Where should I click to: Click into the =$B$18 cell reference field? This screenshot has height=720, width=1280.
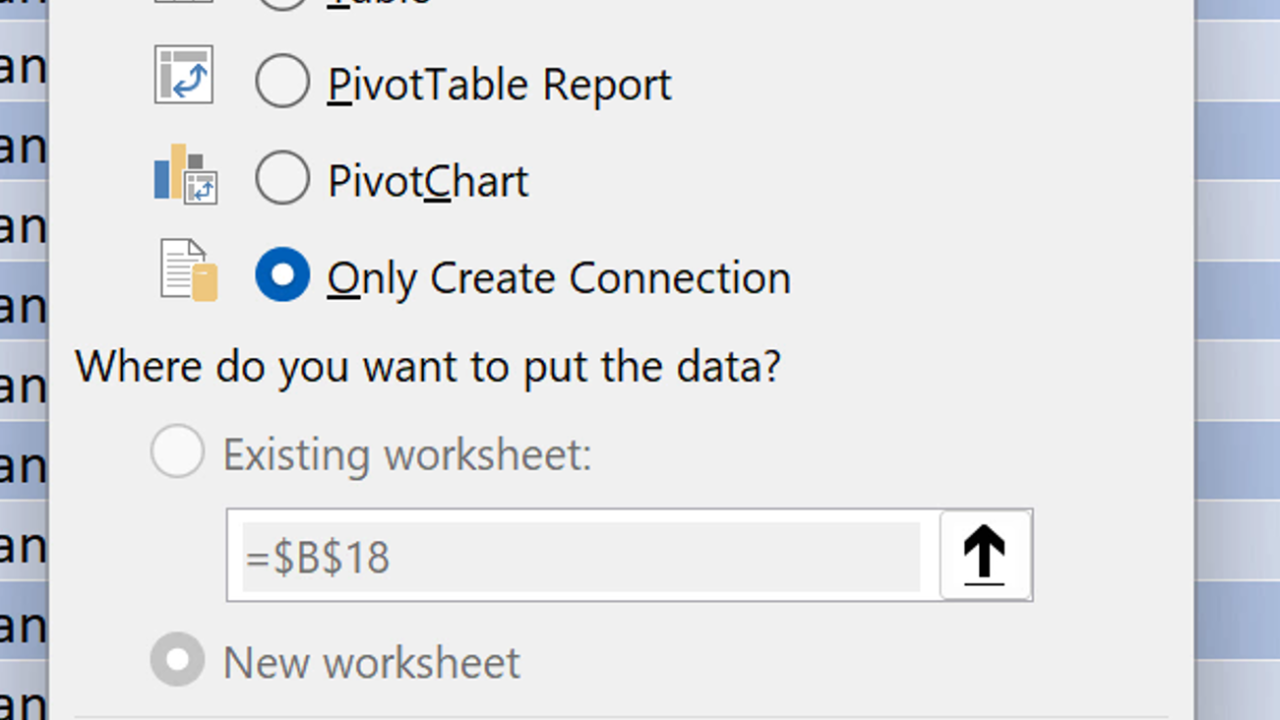[x=580, y=556]
